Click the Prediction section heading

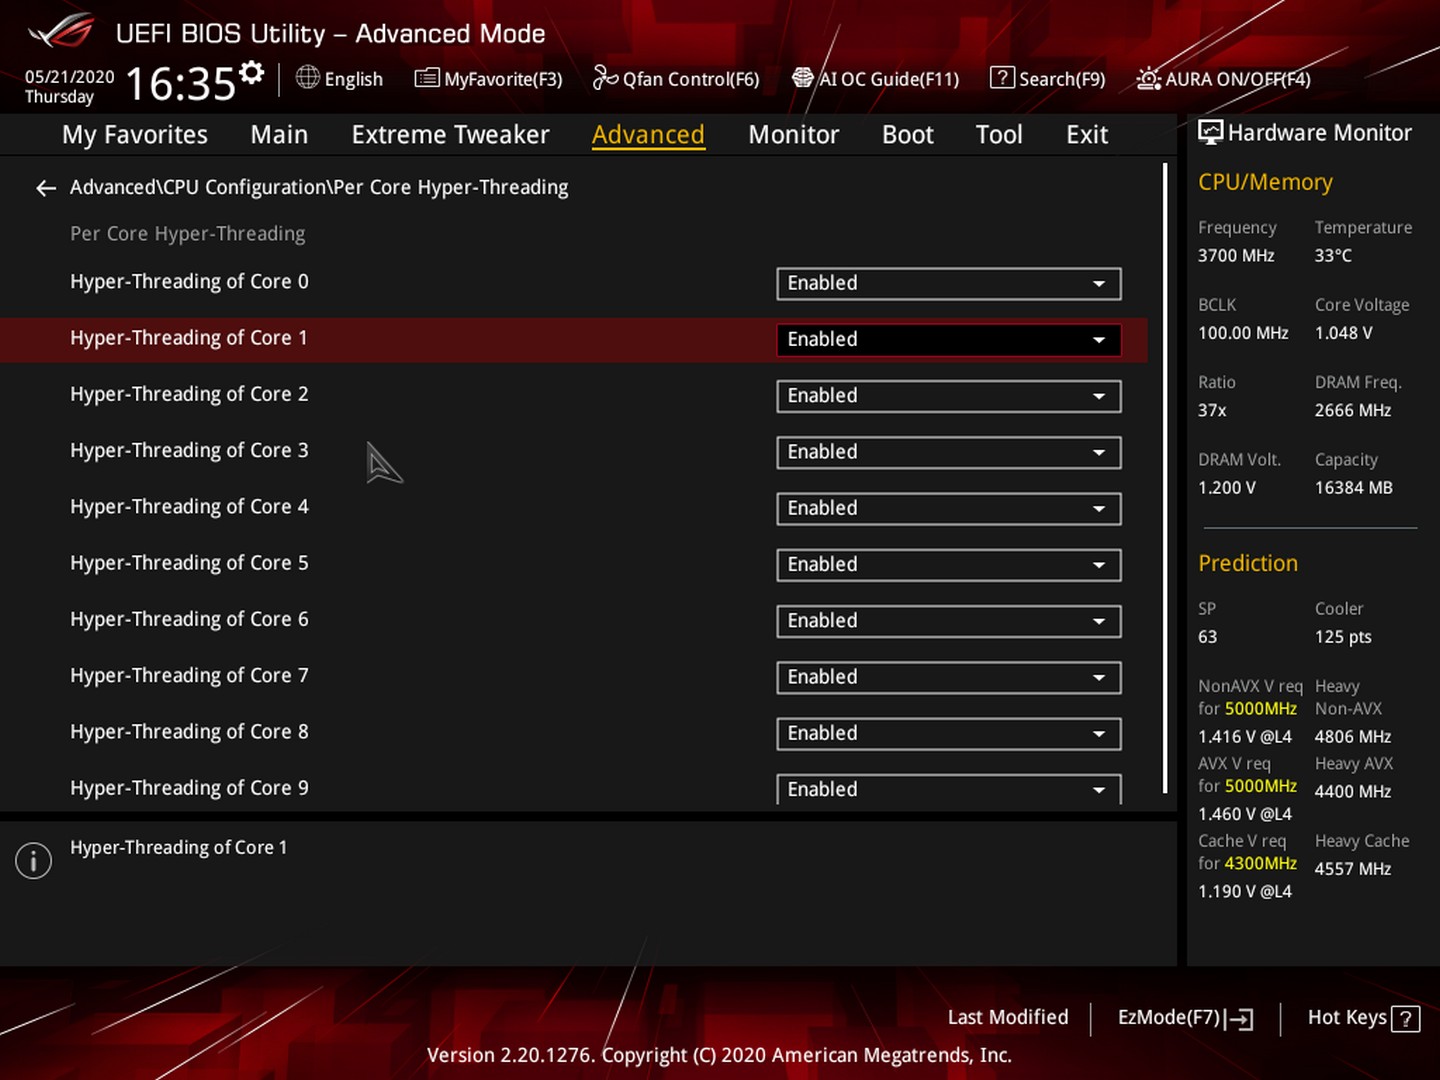(1248, 563)
